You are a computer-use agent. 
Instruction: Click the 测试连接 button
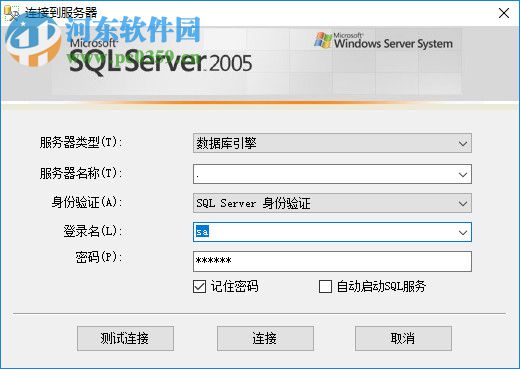click(125, 338)
